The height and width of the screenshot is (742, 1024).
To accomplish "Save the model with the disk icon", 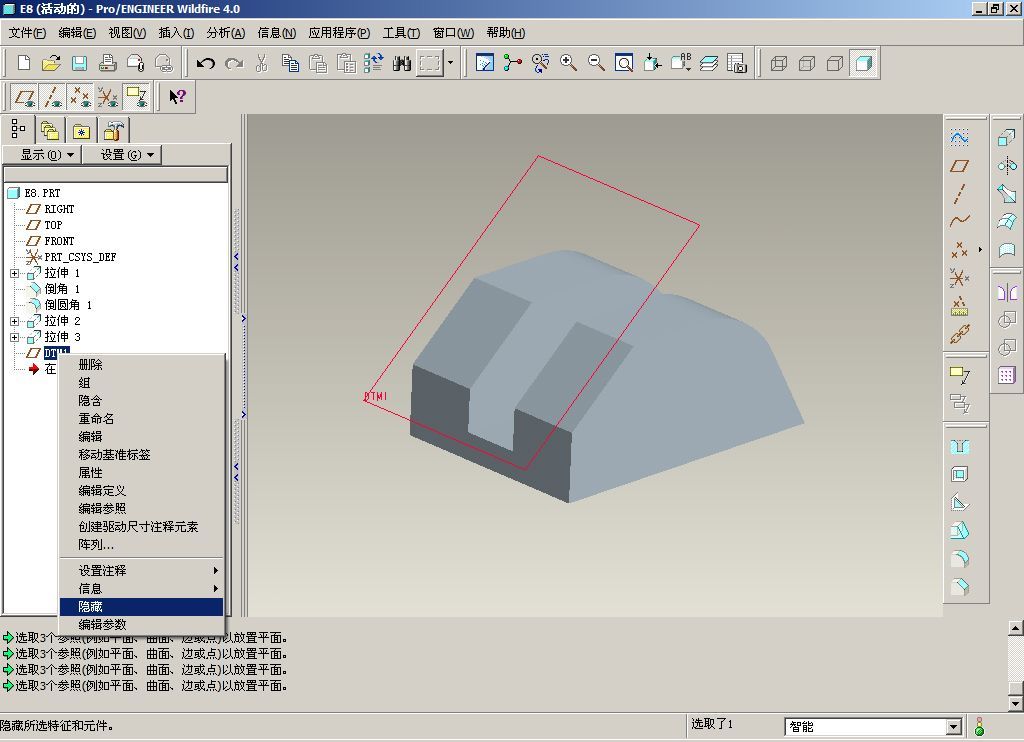I will [x=79, y=63].
